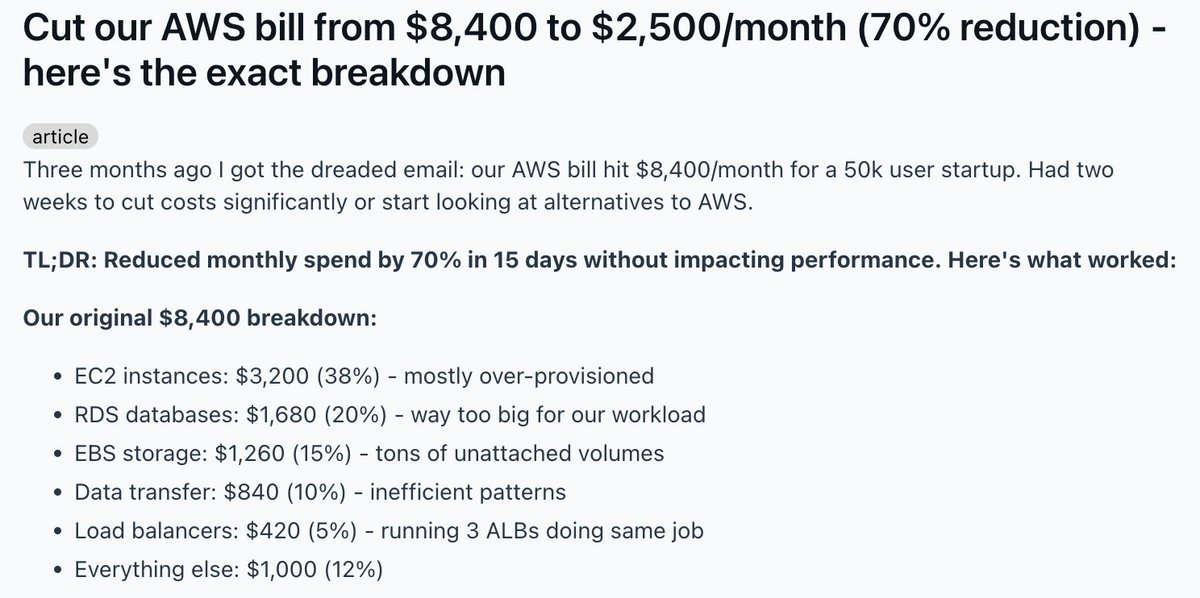The image size is (1200, 598).
Task: Click "here's the exact breakdown" title line
Action: [x=262, y=73]
